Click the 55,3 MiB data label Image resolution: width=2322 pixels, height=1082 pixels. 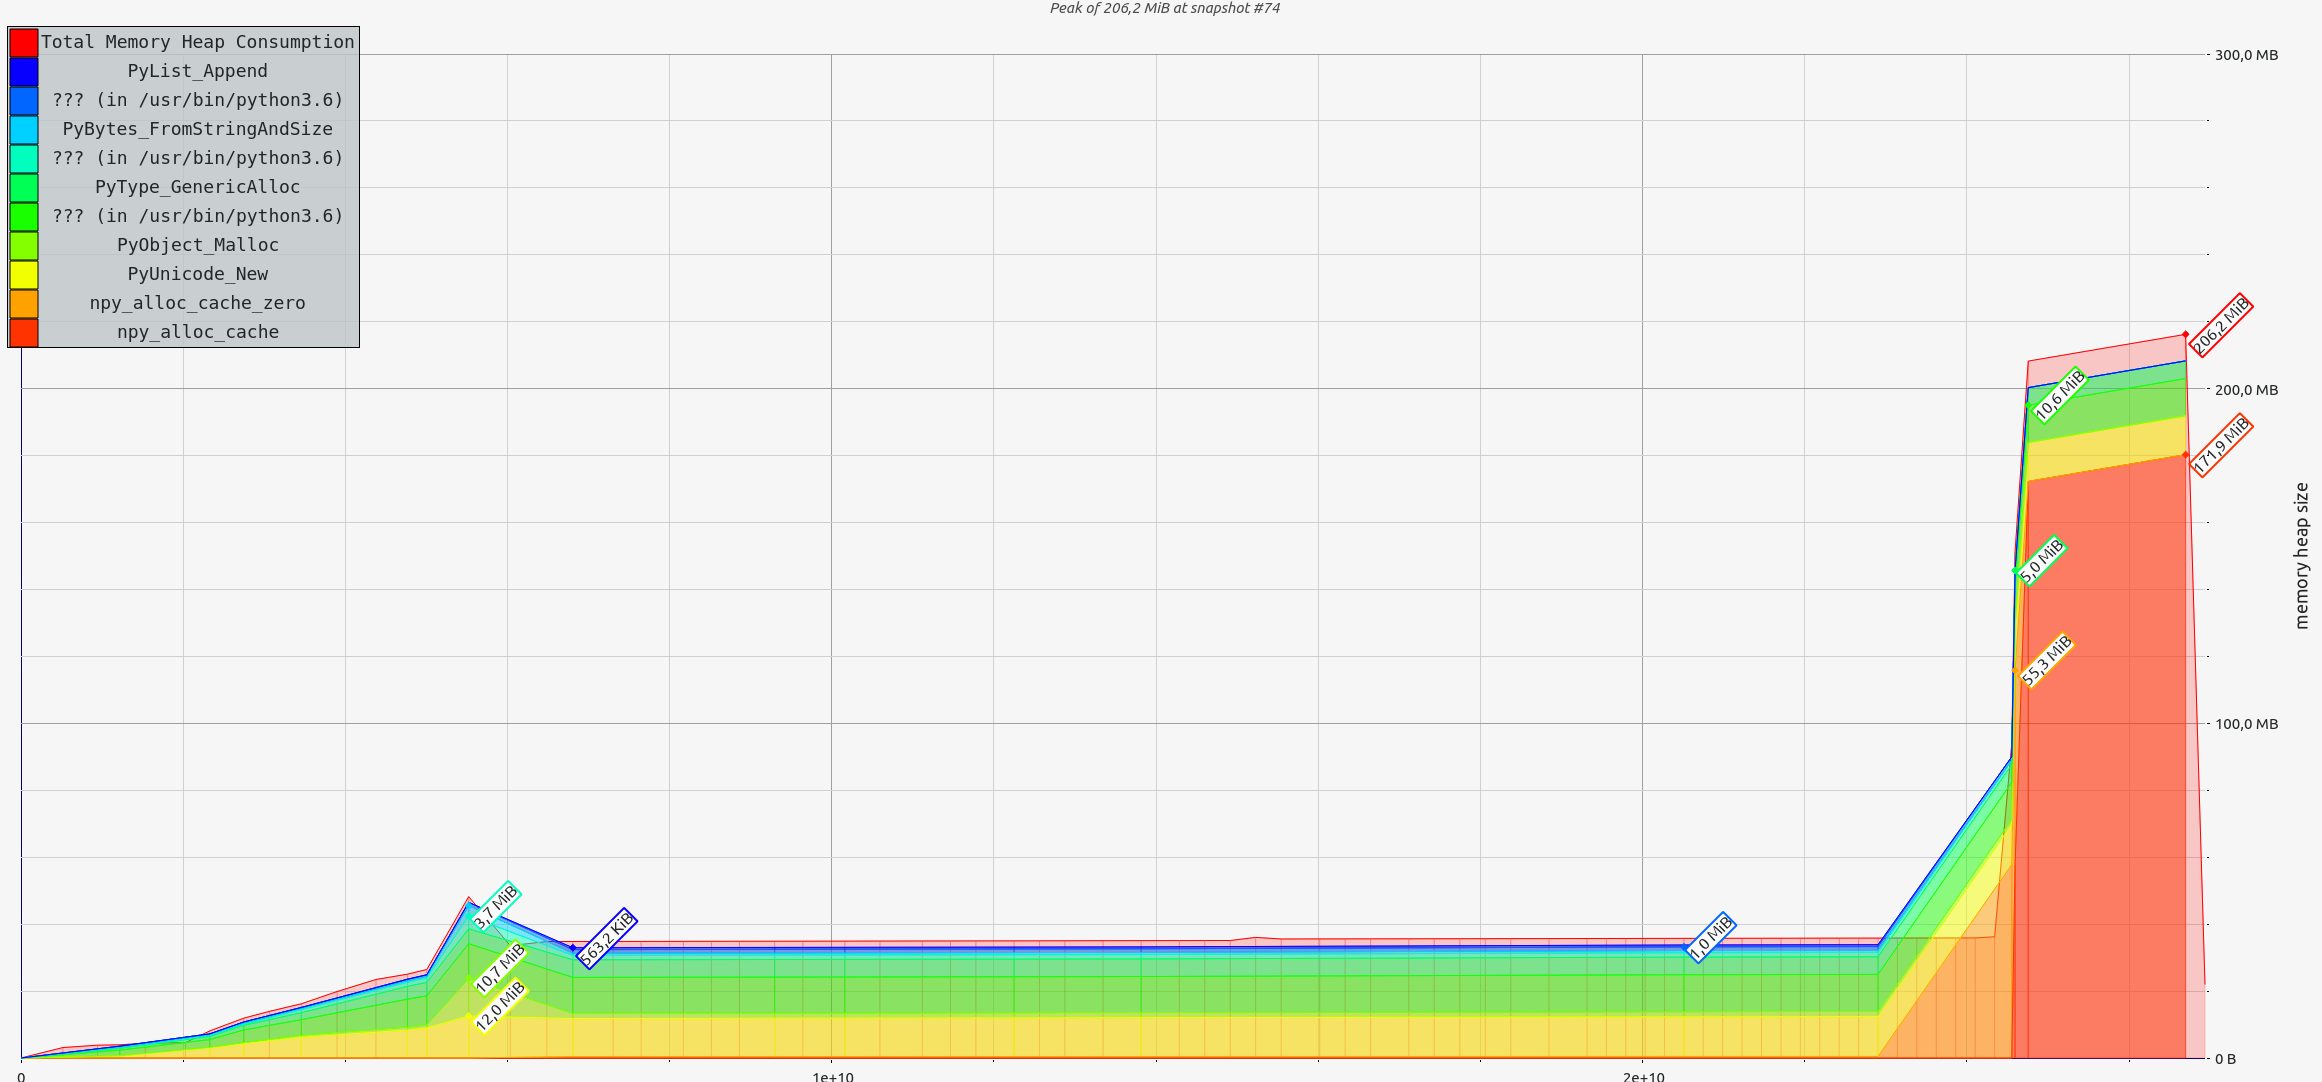point(2046,660)
